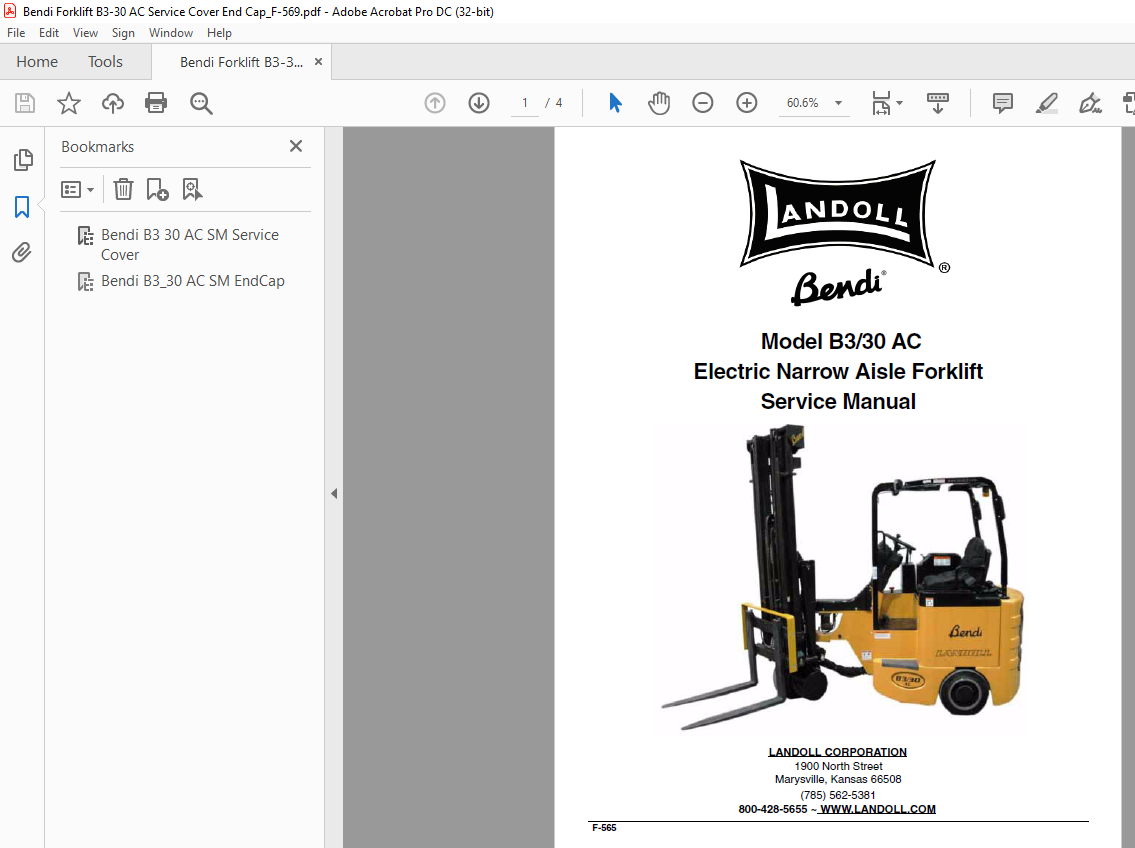Open the Sign document tool
This screenshot has height=848, width=1135.
(1090, 103)
